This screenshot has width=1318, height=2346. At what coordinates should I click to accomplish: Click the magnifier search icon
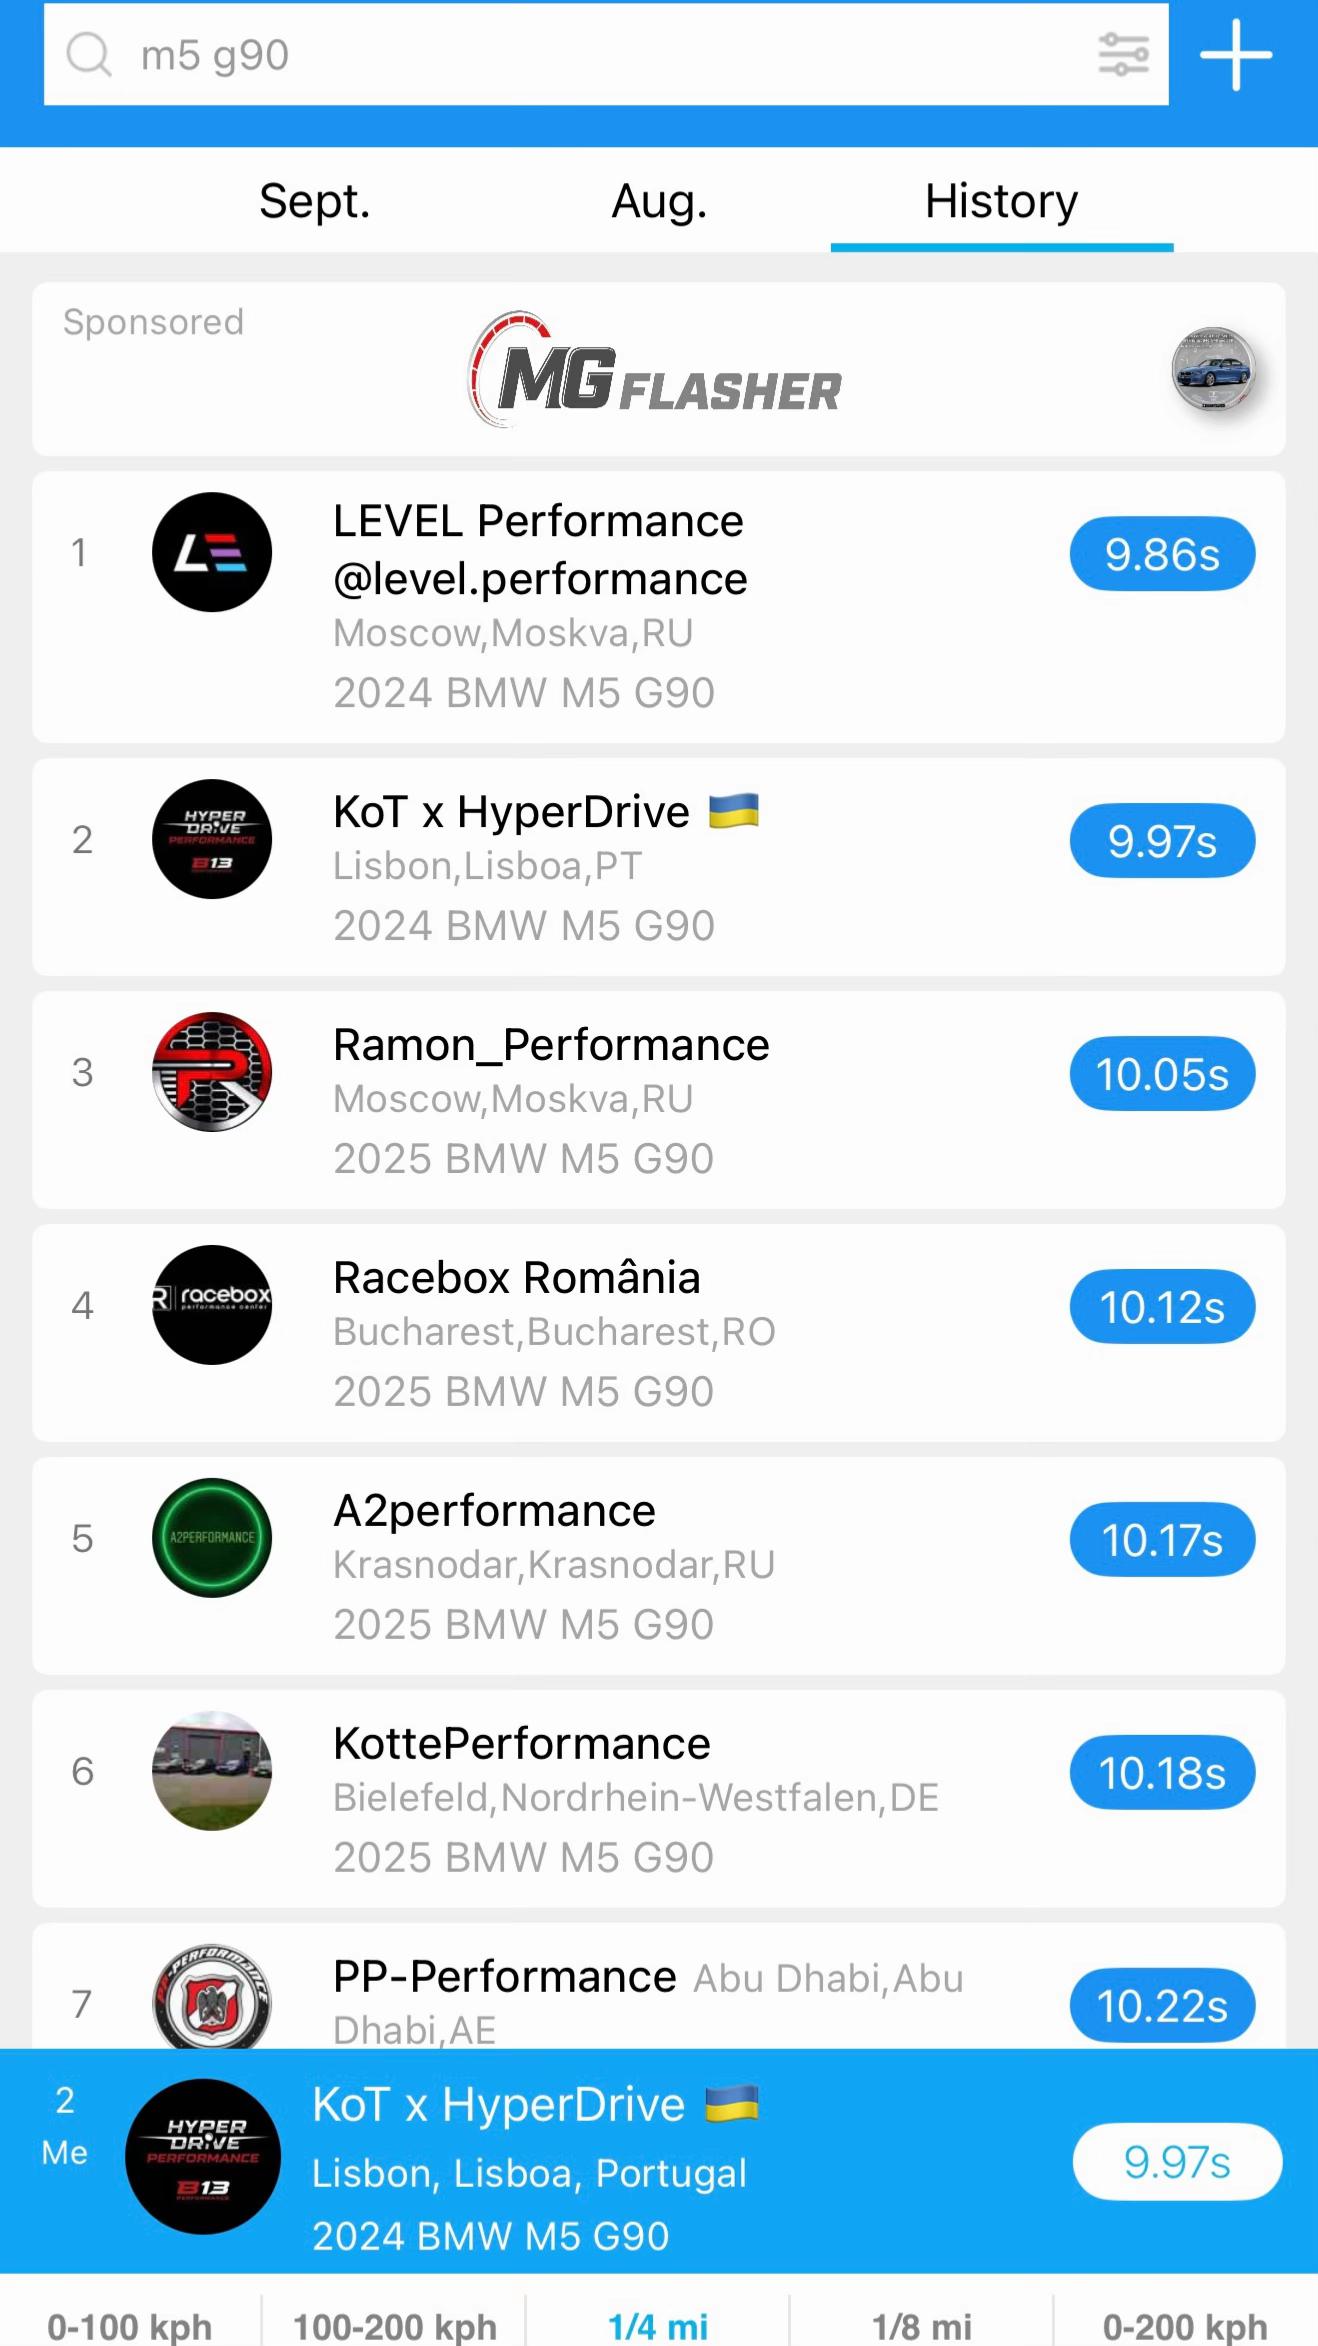click(x=89, y=54)
